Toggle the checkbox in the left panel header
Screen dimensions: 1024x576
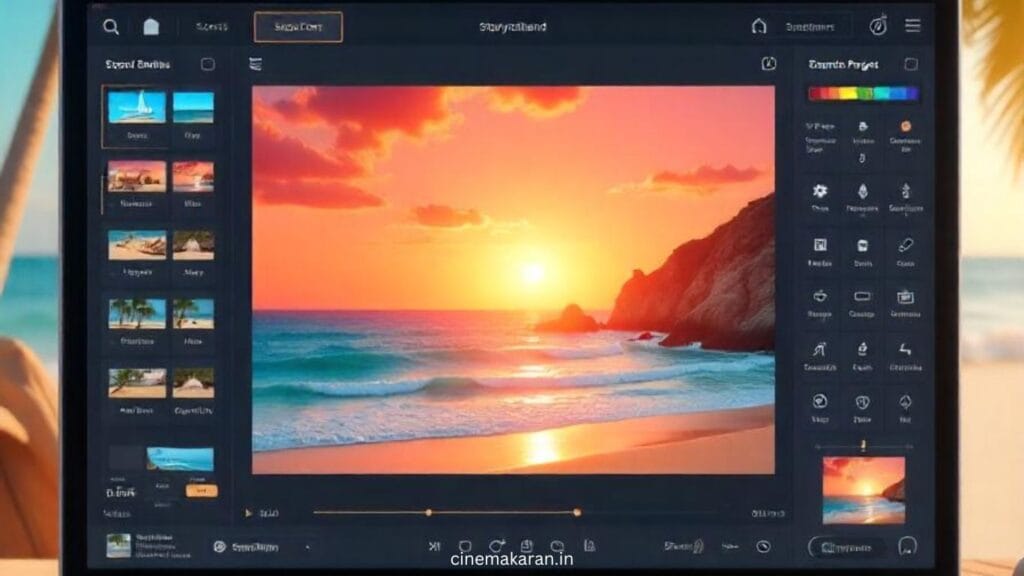point(207,64)
